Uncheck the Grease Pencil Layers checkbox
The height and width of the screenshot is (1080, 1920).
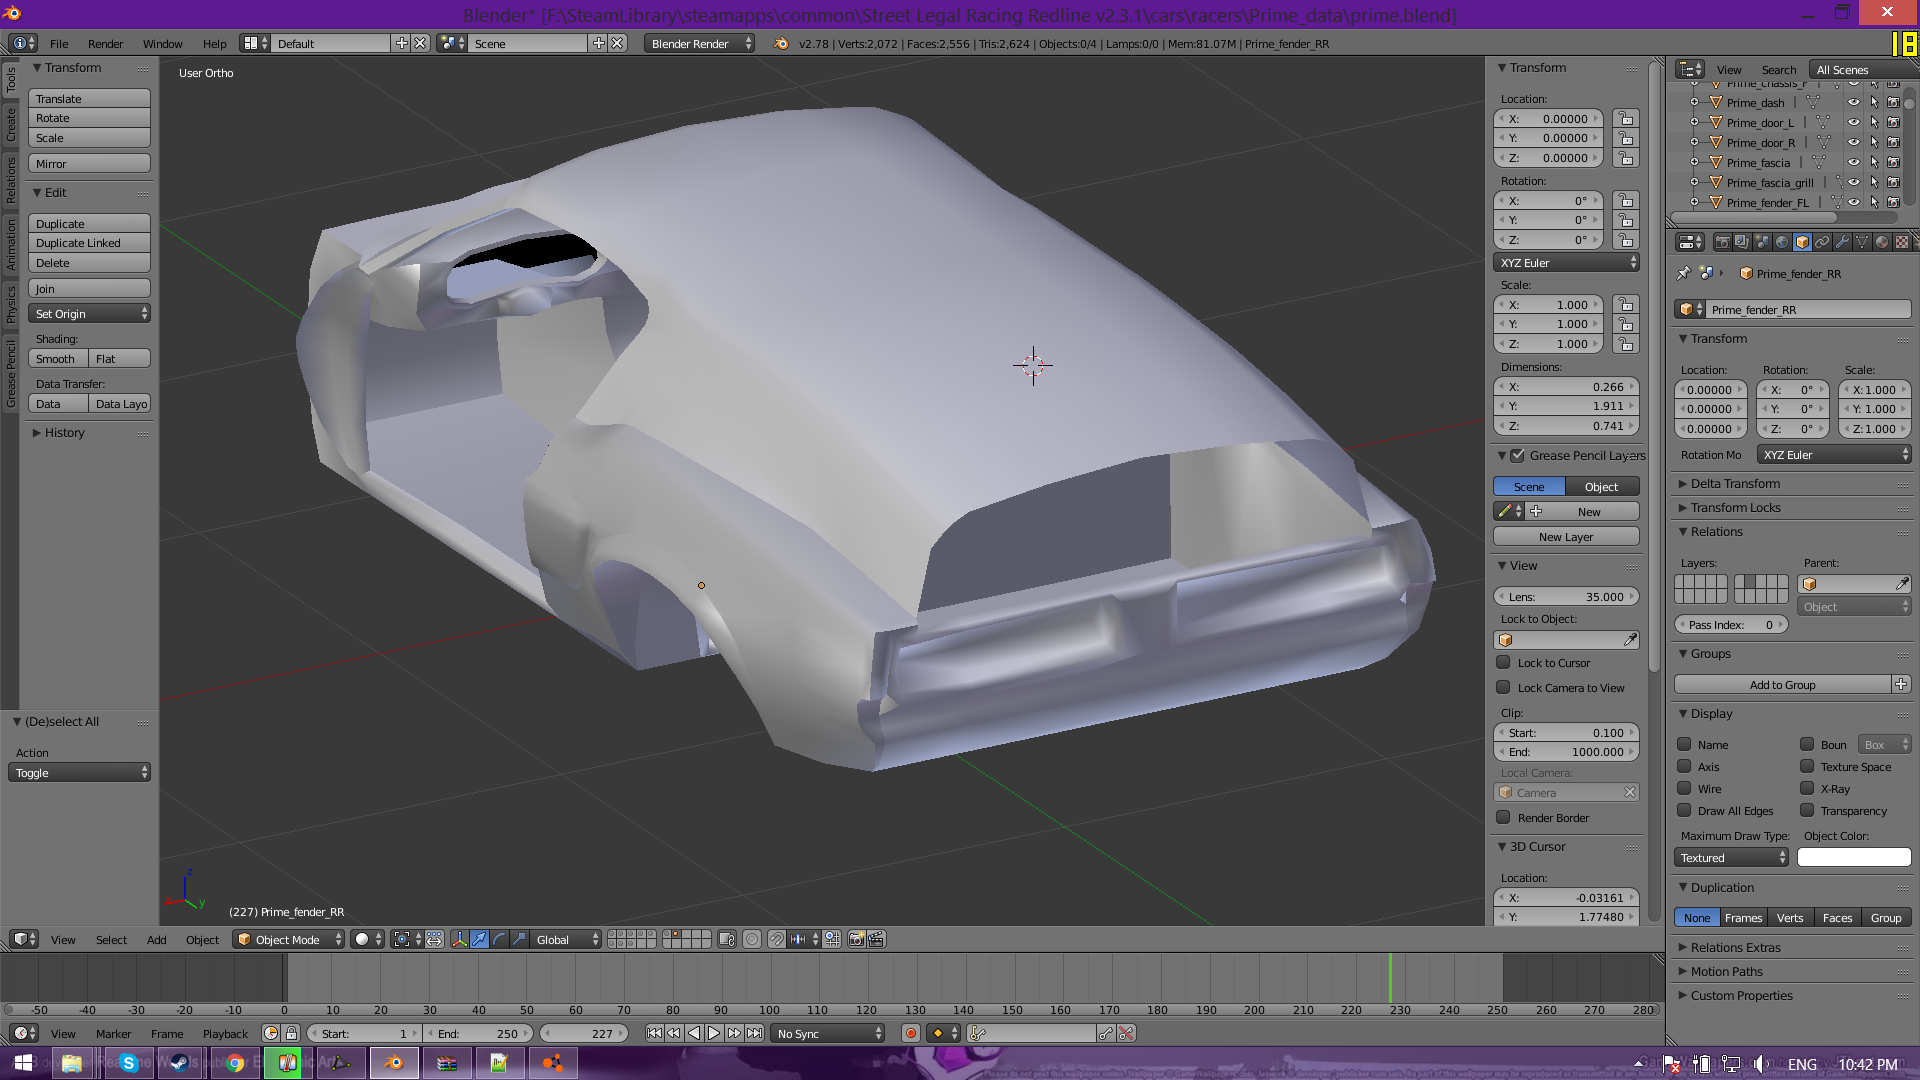1517,455
